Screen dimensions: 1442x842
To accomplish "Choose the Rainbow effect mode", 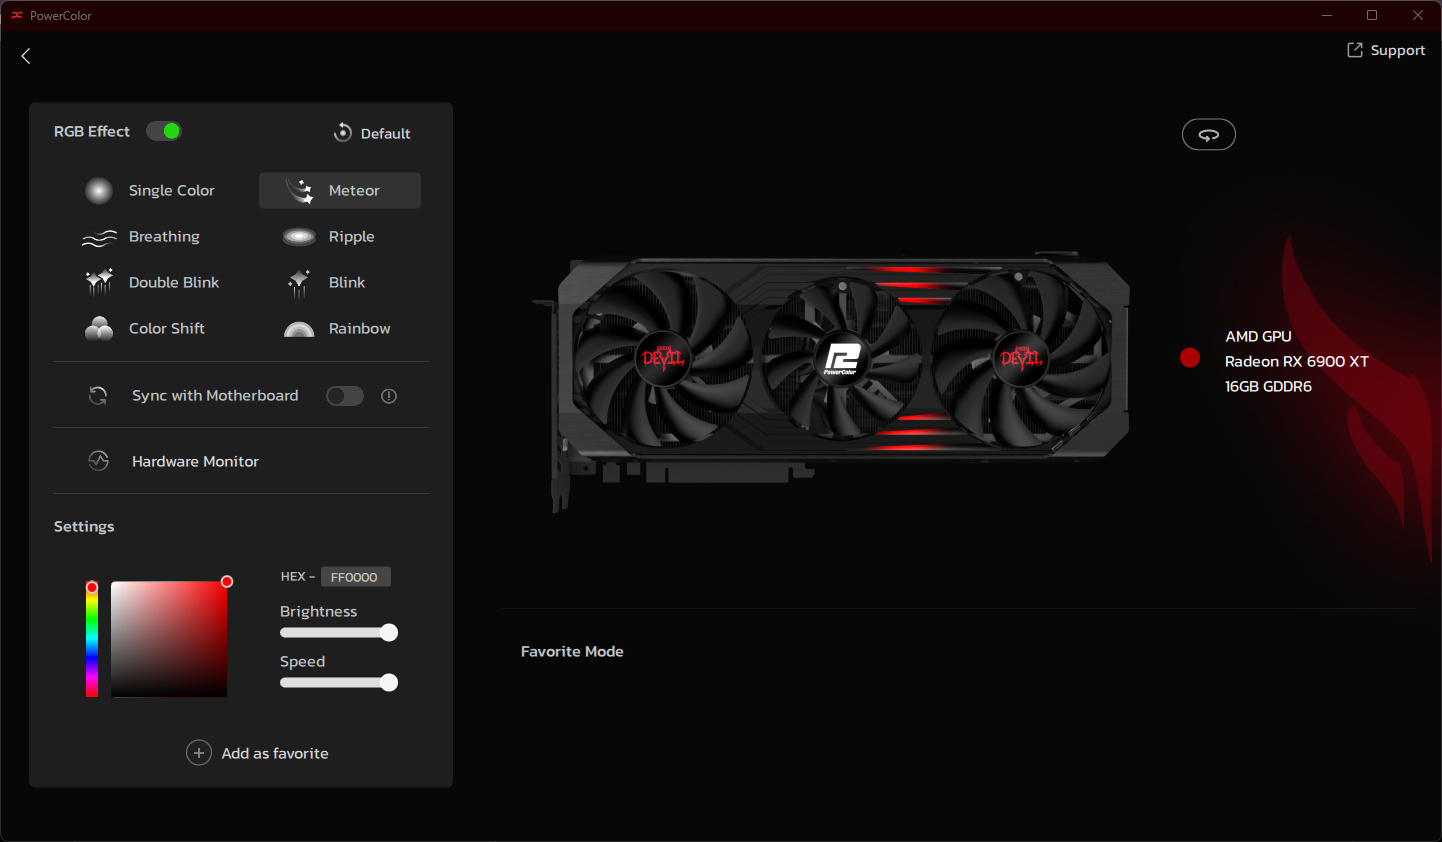I will point(340,328).
